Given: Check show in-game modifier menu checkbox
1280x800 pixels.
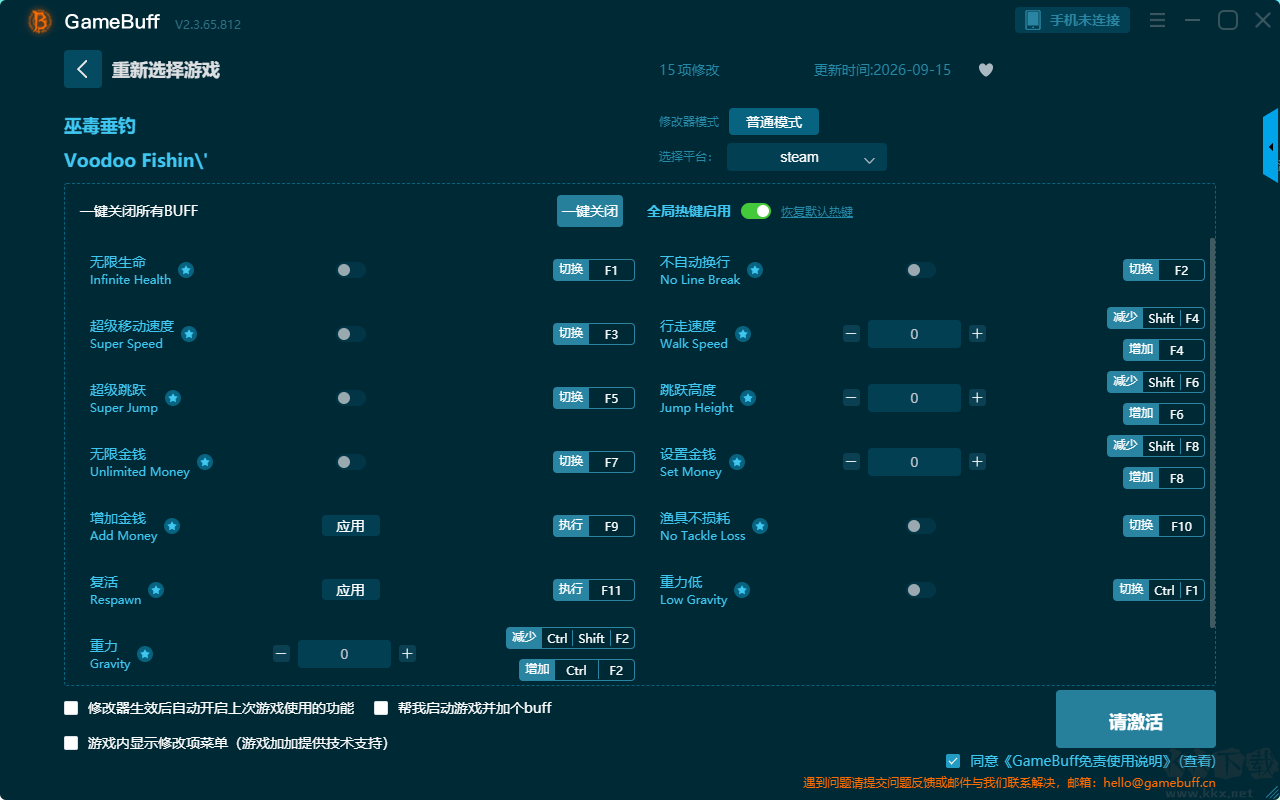Looking at the screenshot, I should click(x=71, y=743).
